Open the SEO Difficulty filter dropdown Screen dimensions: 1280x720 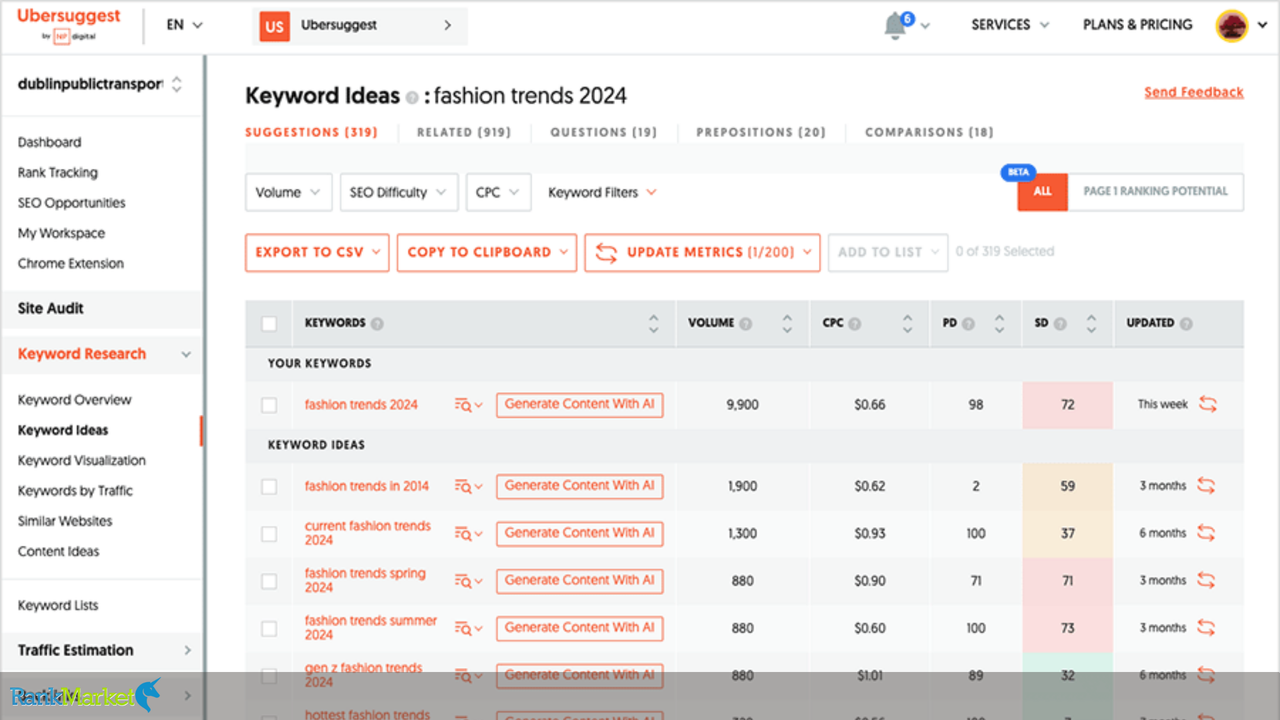398,192
